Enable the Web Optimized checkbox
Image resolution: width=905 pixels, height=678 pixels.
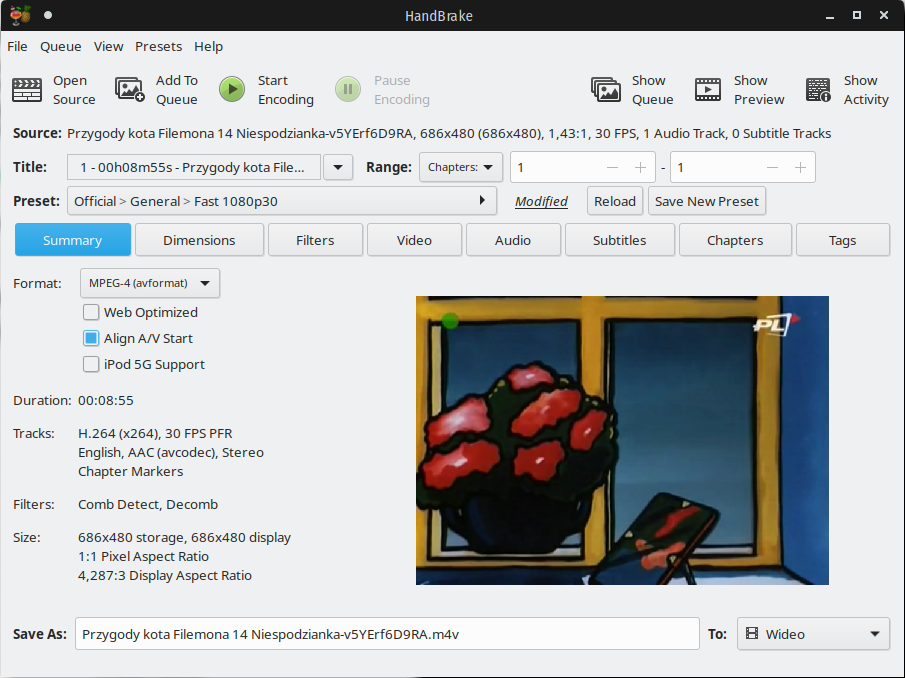(x=91, y=312)
